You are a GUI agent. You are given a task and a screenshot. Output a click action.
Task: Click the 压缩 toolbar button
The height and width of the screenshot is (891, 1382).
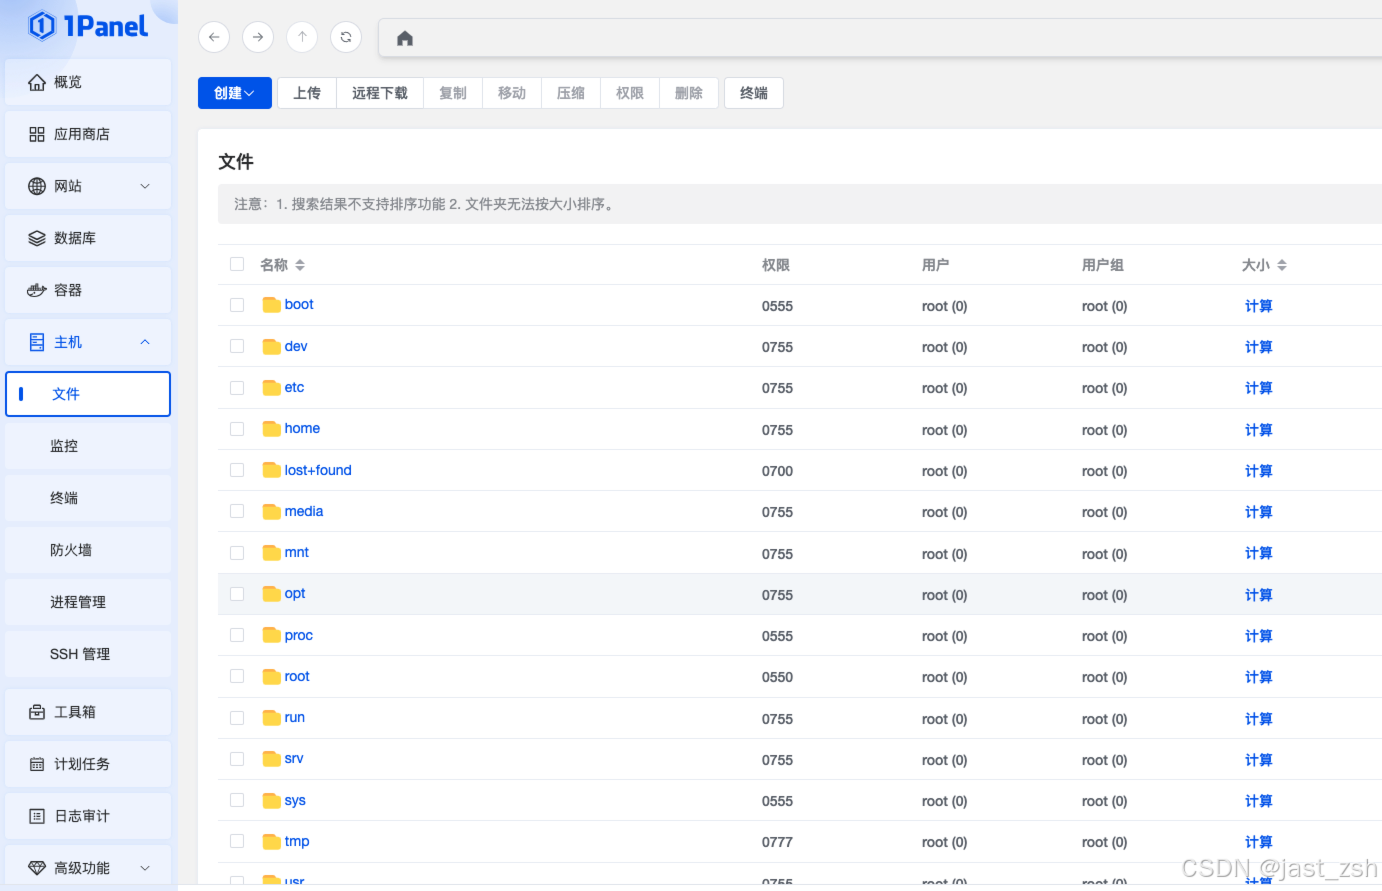click(571, 93)
